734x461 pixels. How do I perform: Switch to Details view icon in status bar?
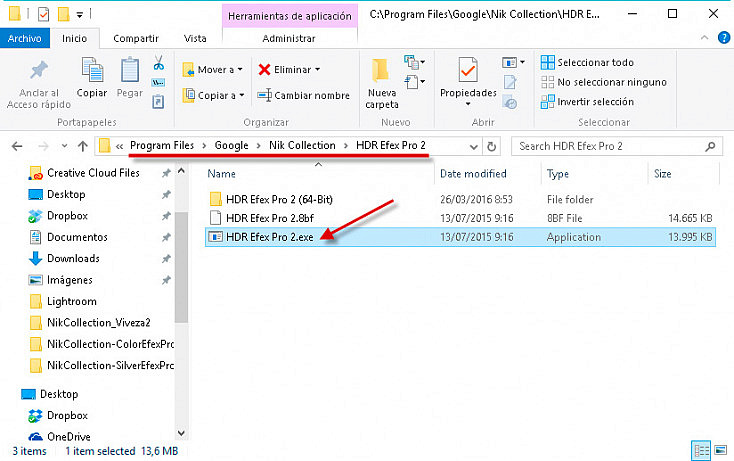pyautogui.click(x=701, y=451)
